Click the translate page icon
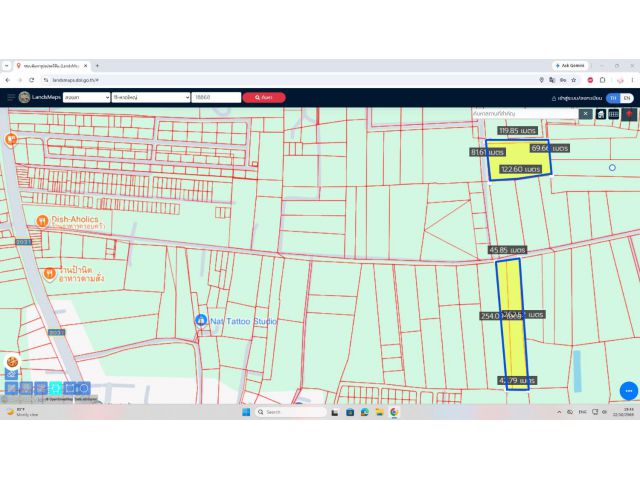 (x=552, y=80)
